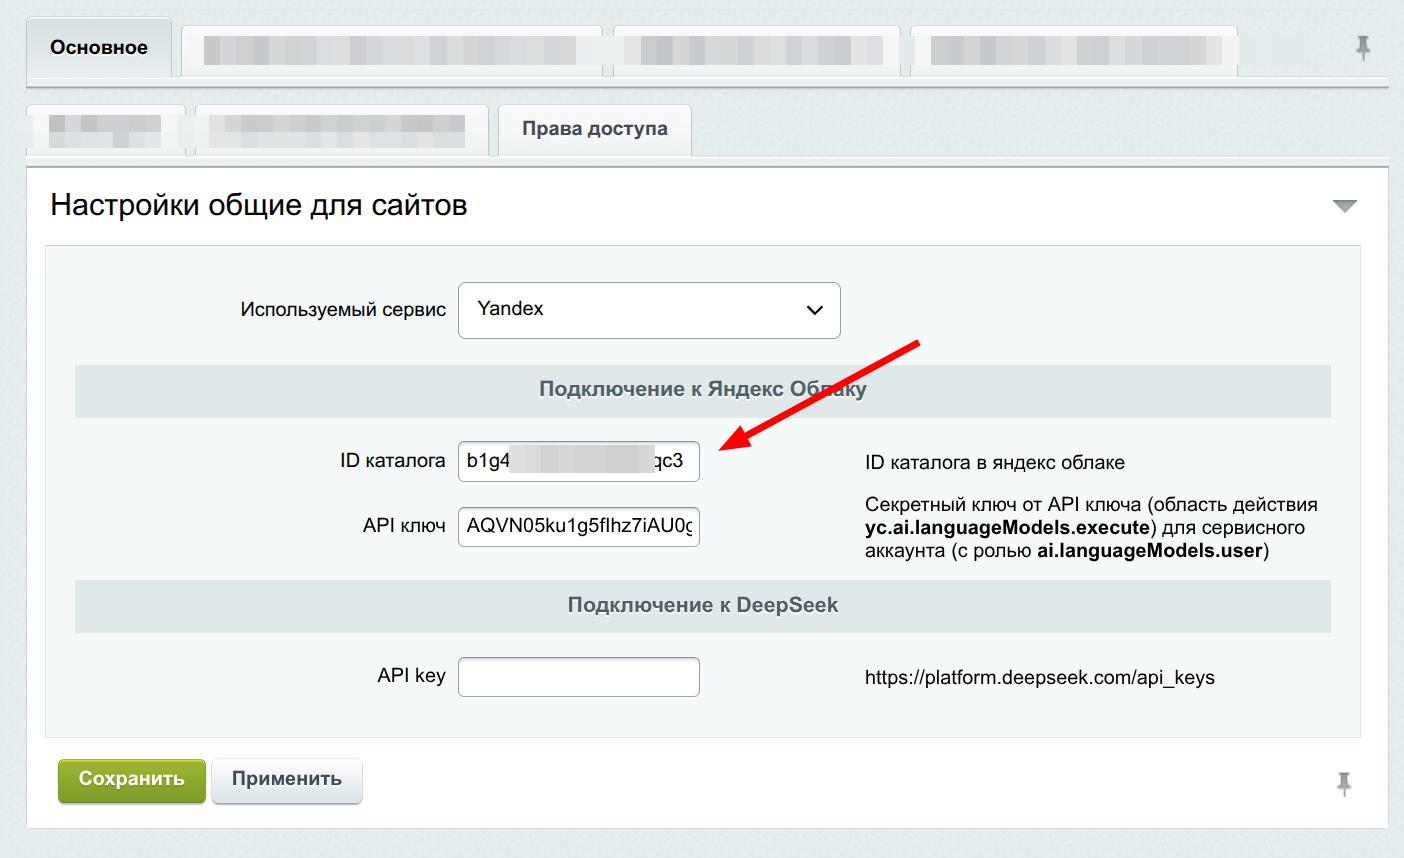
Task: Click the platform.deepseek.com/api_keys URL text
Action: coord(1039,678)
